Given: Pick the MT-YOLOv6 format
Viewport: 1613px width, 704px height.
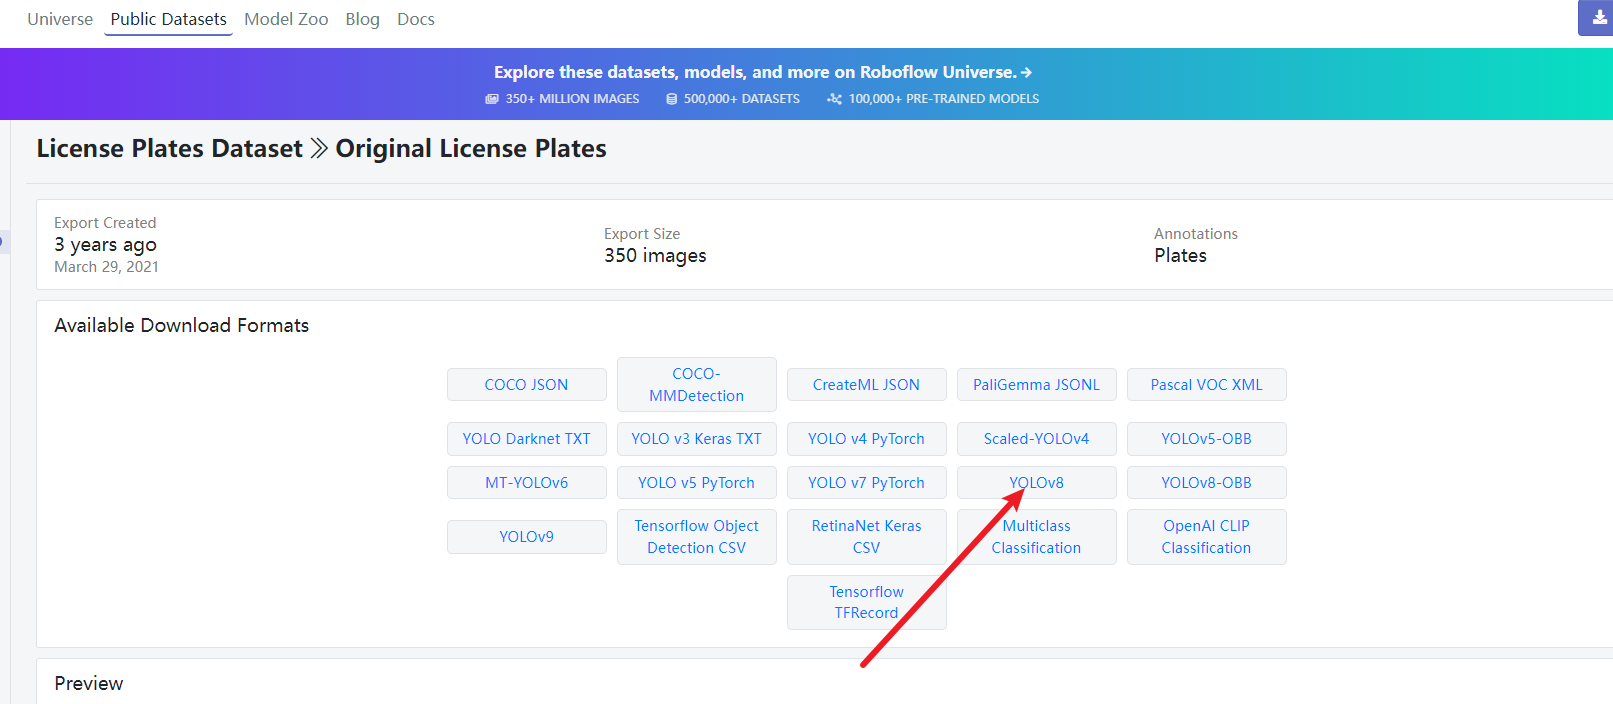Looking at the screenshot, I should tap(527, 483).
